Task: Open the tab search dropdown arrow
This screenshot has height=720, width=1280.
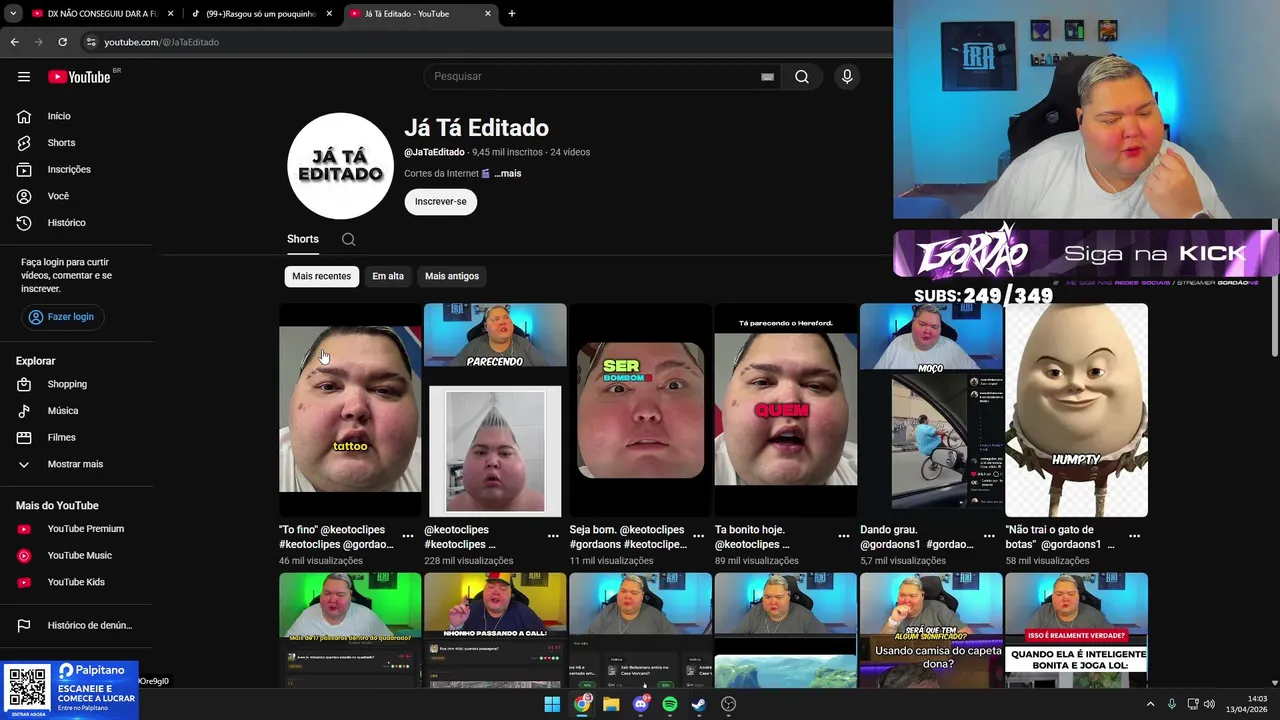Action: click(x=13, y=14)
